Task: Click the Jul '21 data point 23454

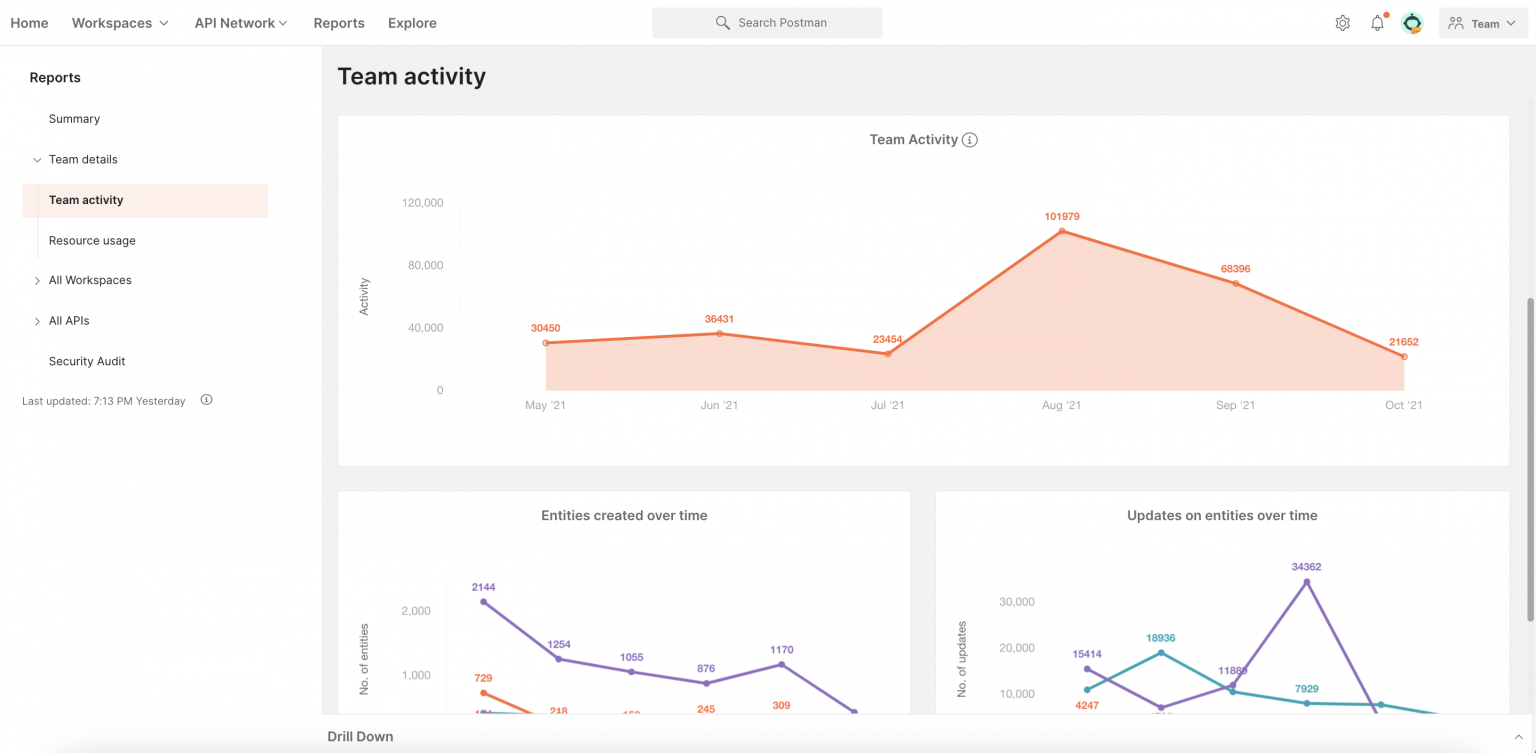Action: [888, 354]
